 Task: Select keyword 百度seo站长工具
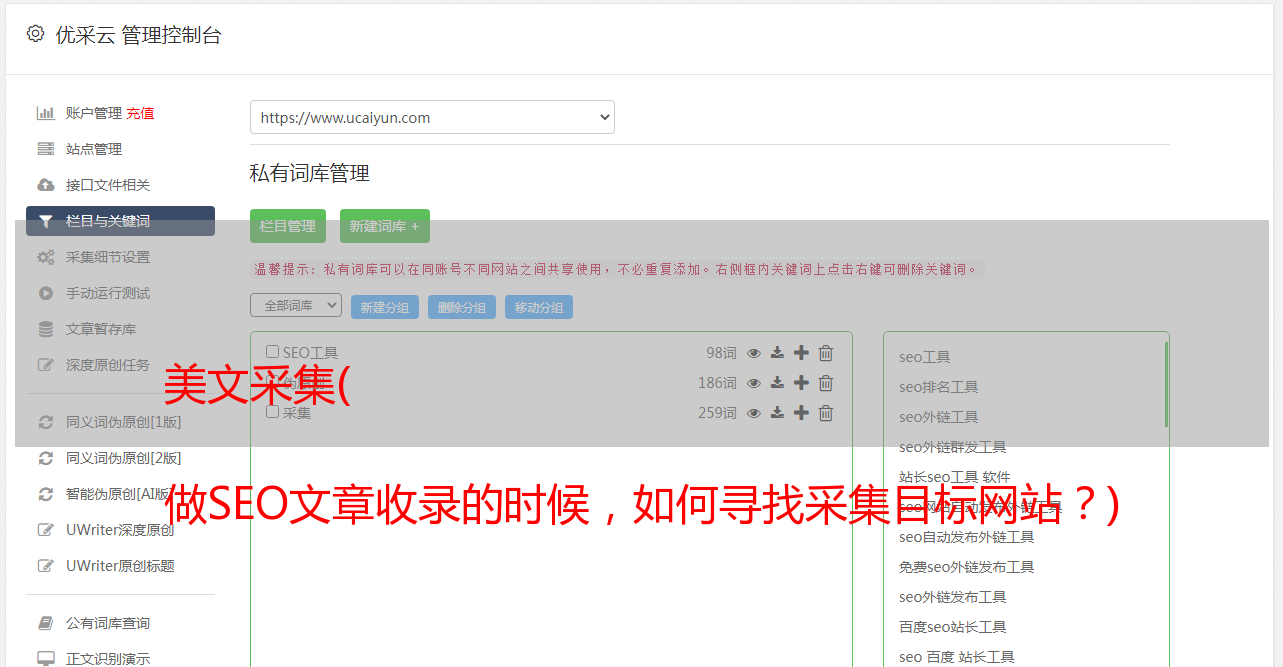coord(953,627)
